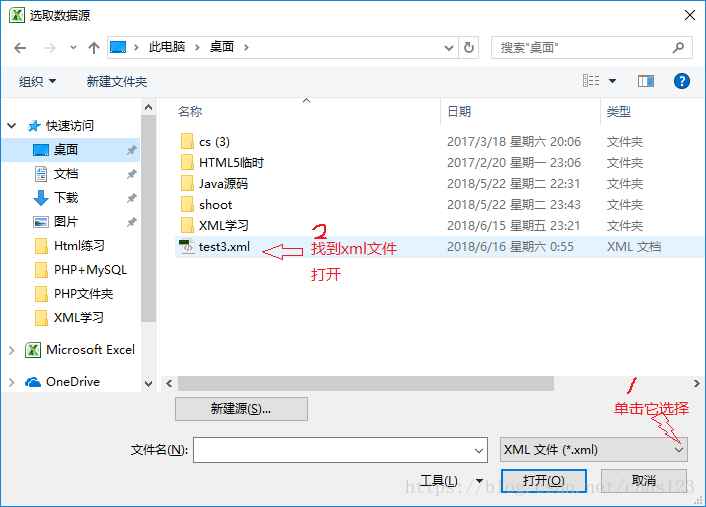Open the view options dropdown arrow

612,81
